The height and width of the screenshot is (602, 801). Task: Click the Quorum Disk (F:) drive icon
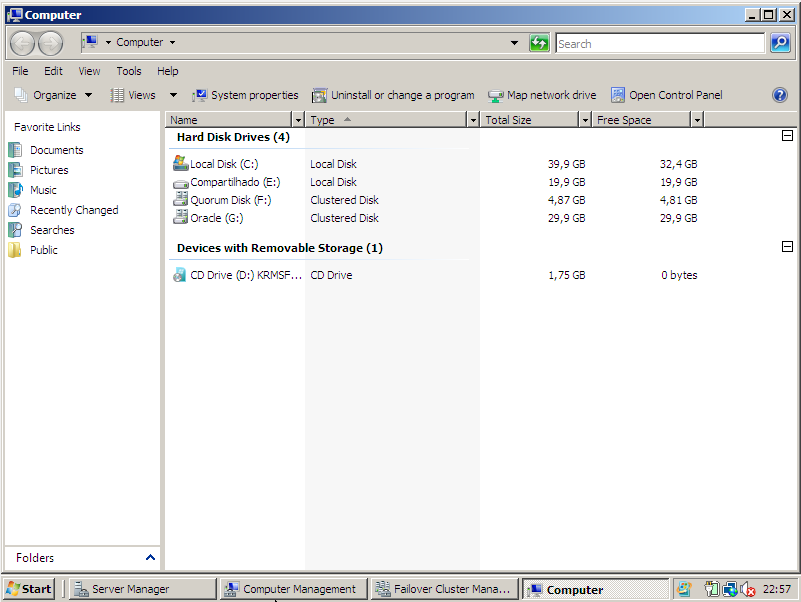[180, 199]
